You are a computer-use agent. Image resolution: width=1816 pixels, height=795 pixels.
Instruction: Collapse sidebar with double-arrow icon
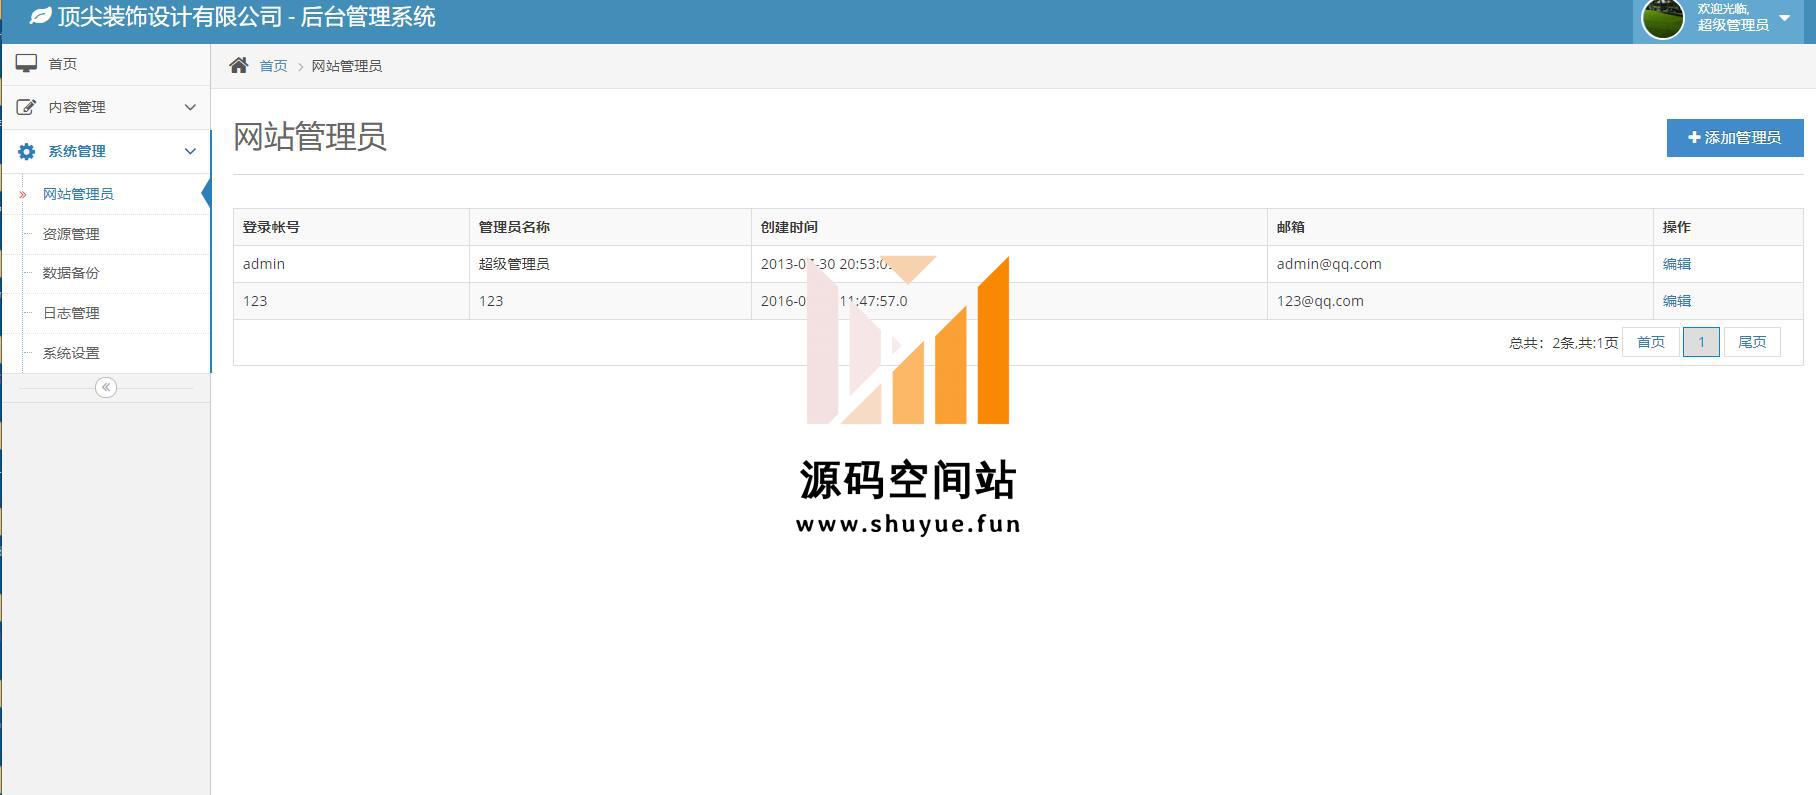tap(106, 387)
